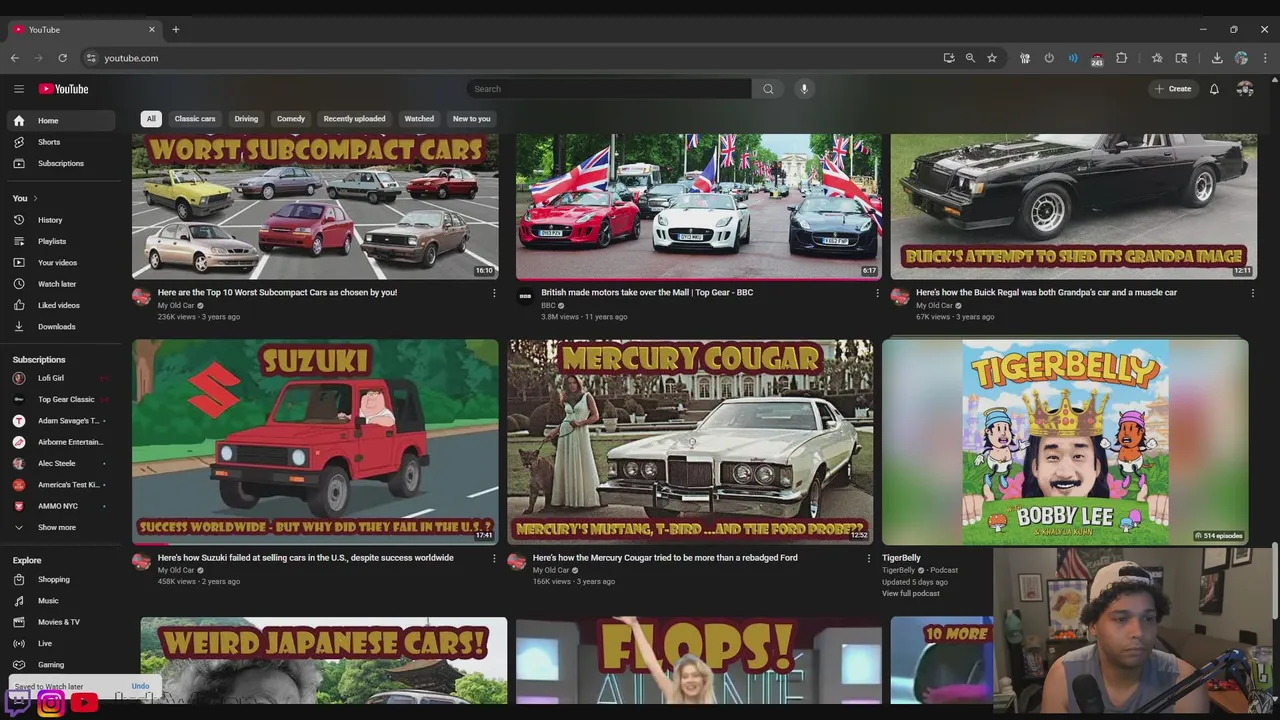Open options for Worst Subcompact Cars video
Screen dimensions: 1280x720
click(494, 293)
